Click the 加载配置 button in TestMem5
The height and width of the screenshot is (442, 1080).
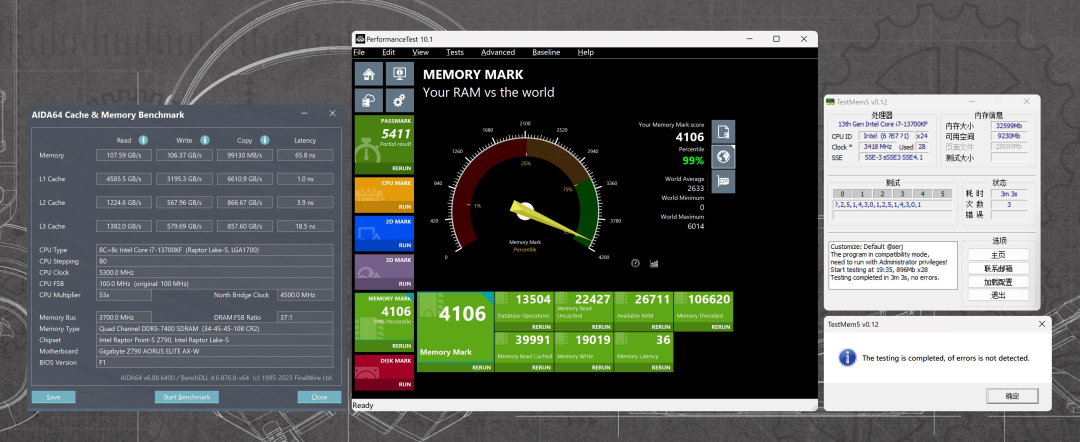pyautogui.click(x=999, y=282)
